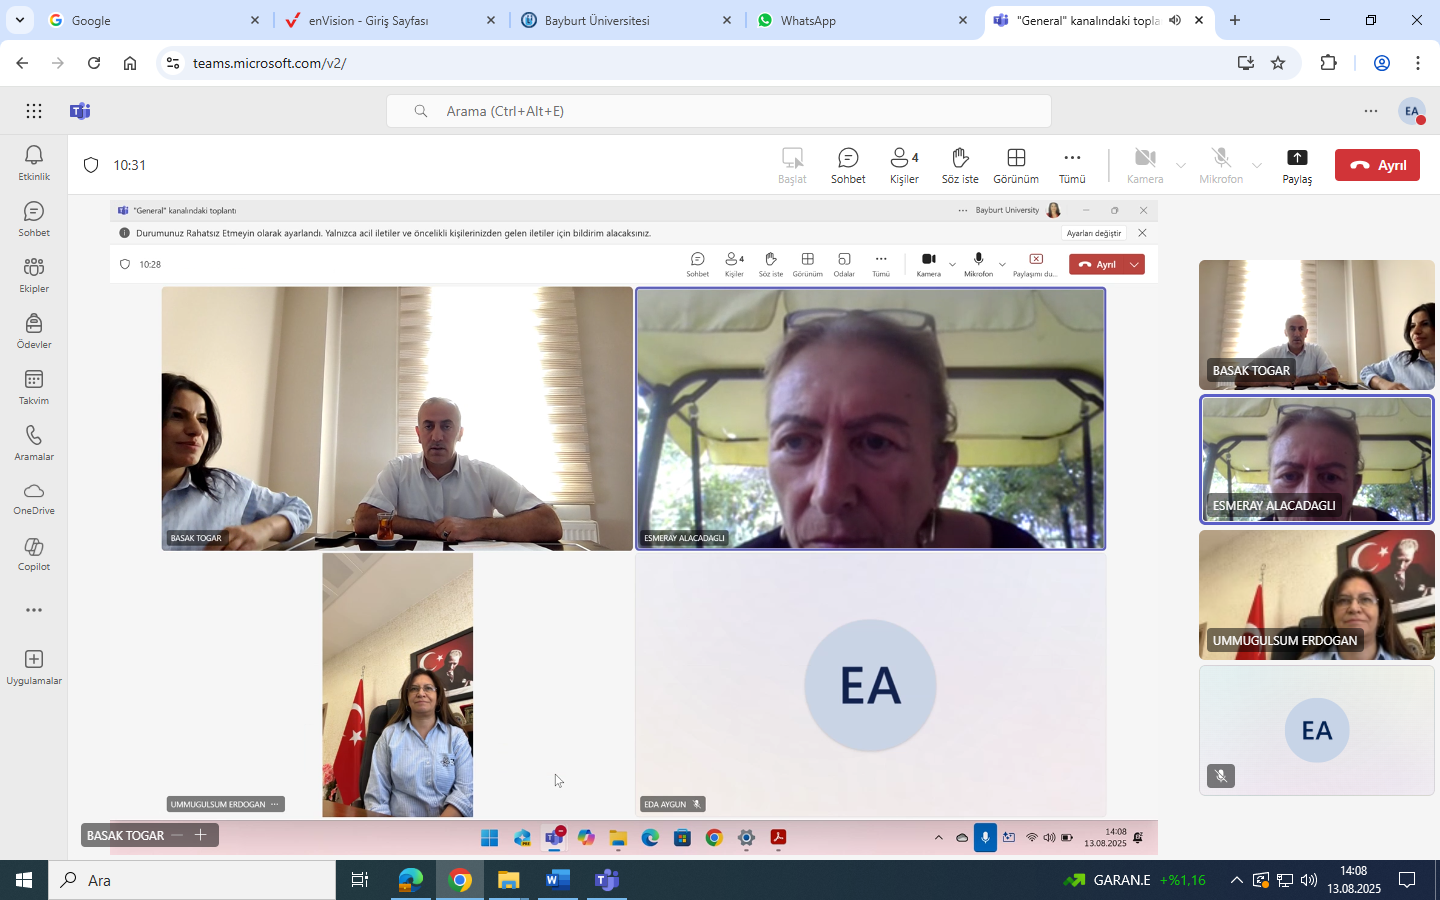Open the Tümü more actions menu

point(1072,165)
